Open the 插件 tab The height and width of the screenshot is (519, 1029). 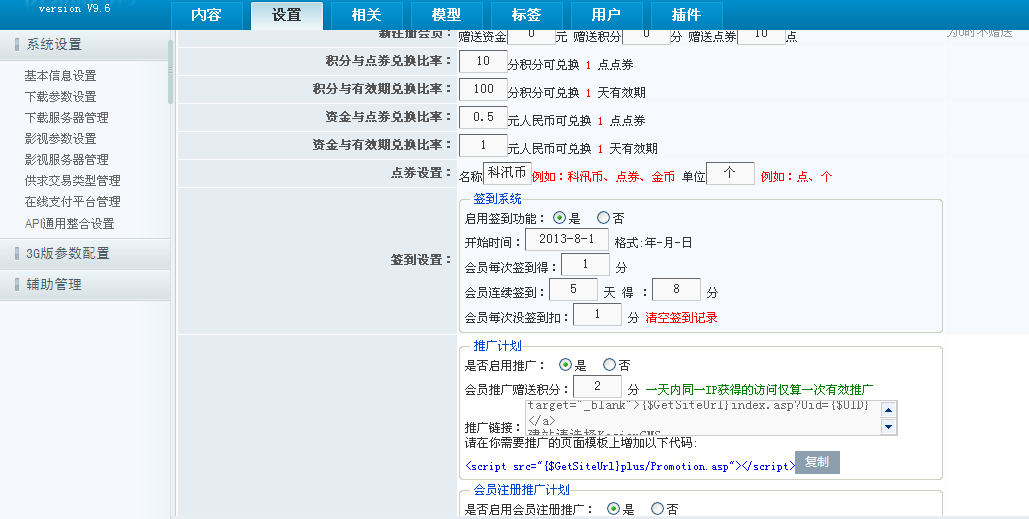coord(686,15)
